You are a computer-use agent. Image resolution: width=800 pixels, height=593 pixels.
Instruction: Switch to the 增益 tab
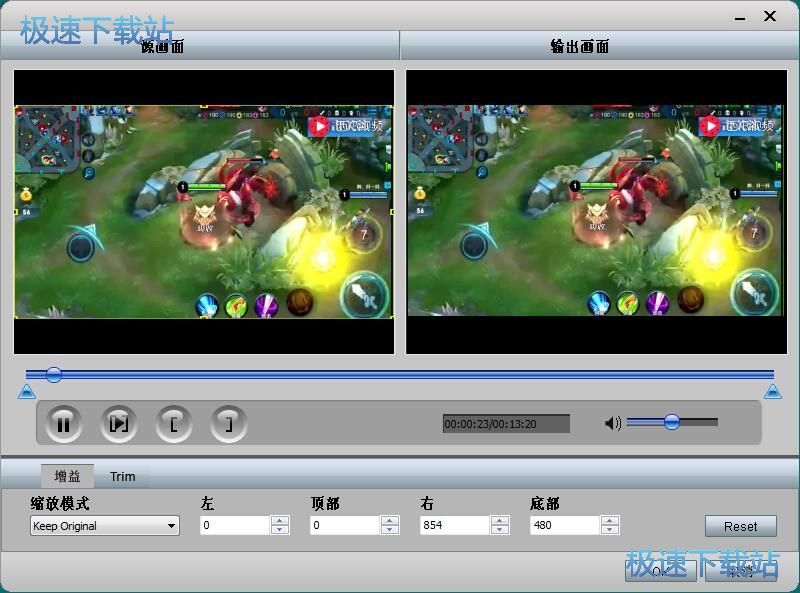[67, 476]
